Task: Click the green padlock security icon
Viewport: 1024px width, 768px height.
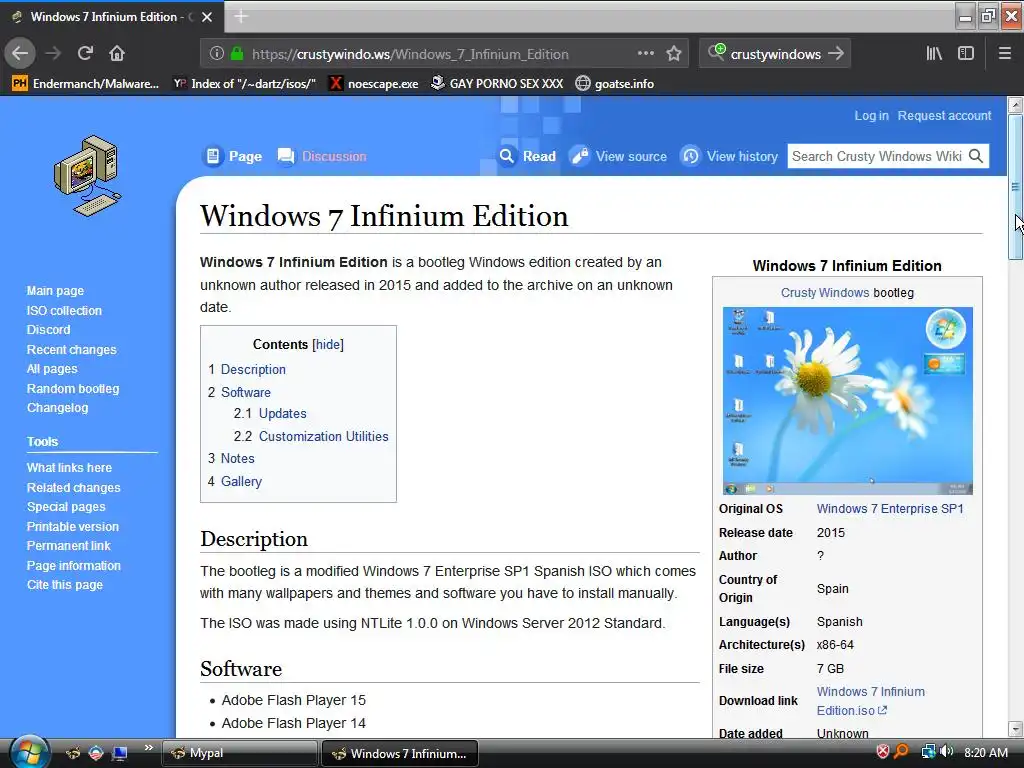Action: [237, 54]
